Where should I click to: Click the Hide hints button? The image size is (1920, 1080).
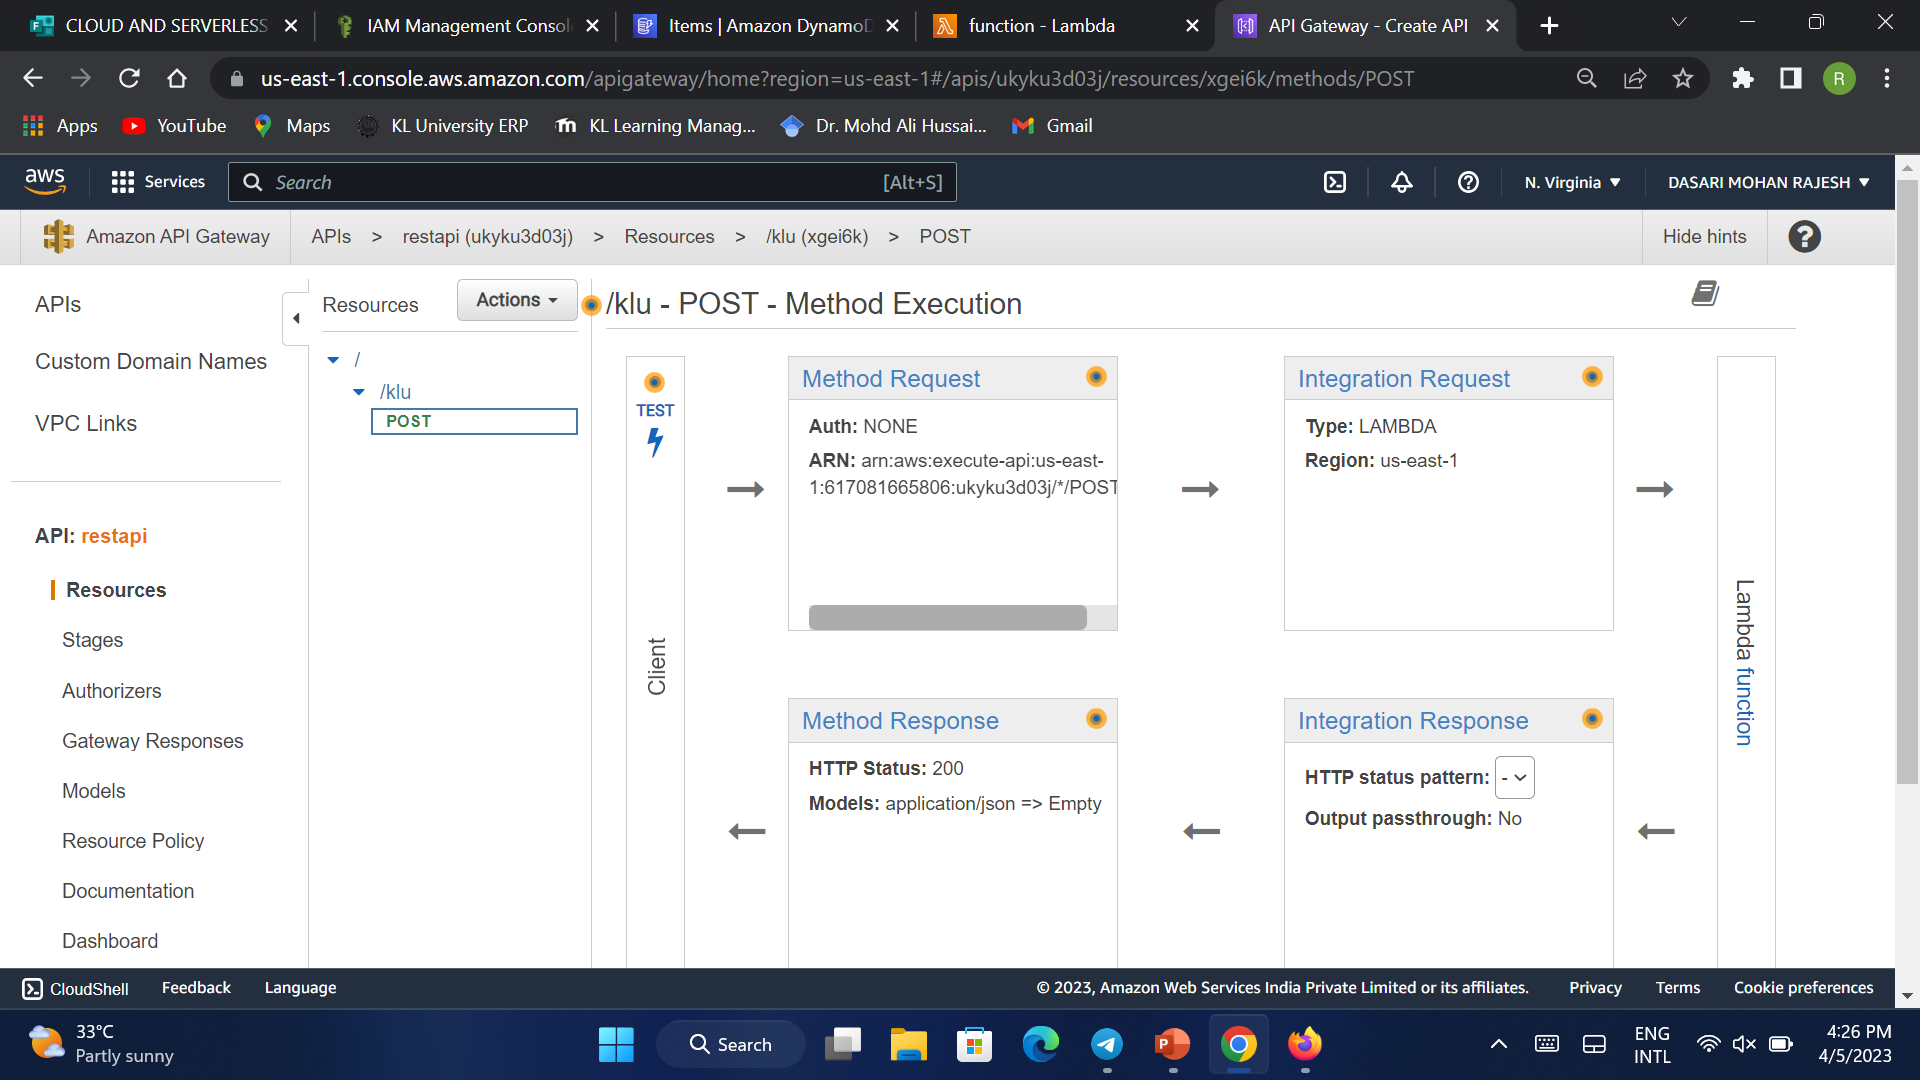pyautogui.click(x=1705, y=237)
